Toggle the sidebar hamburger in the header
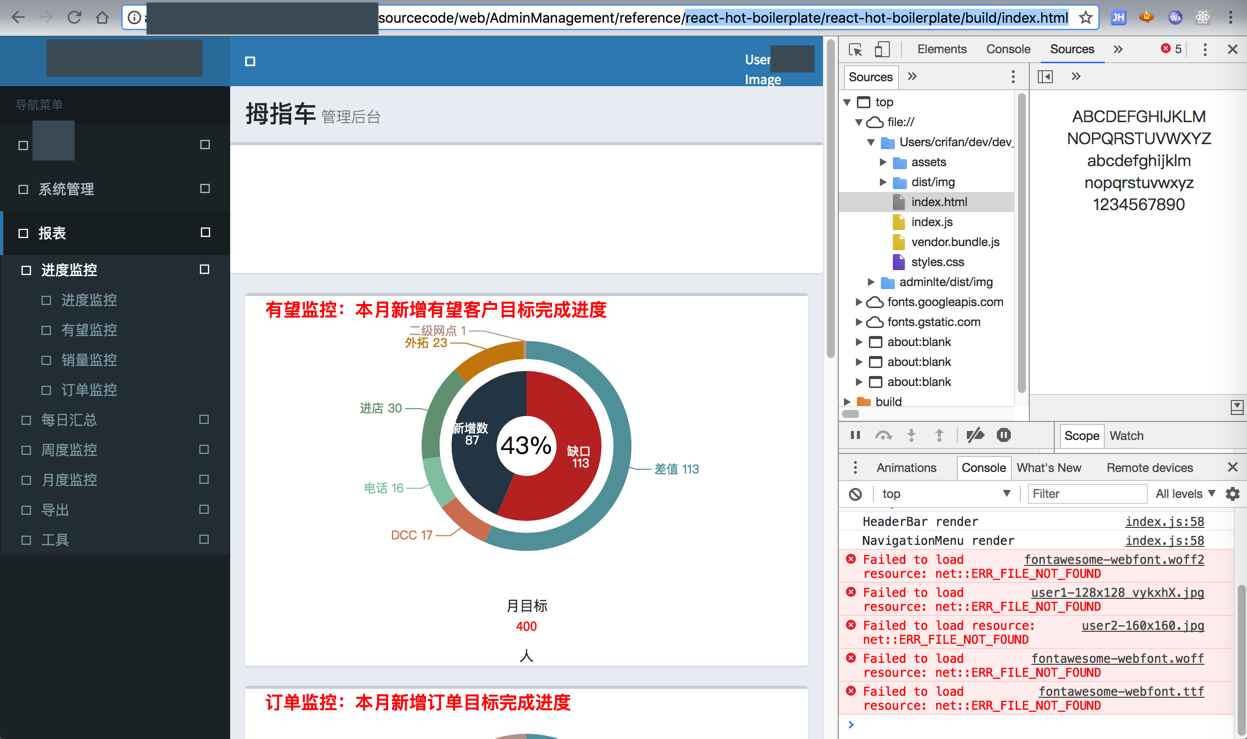 pos(250,62)
